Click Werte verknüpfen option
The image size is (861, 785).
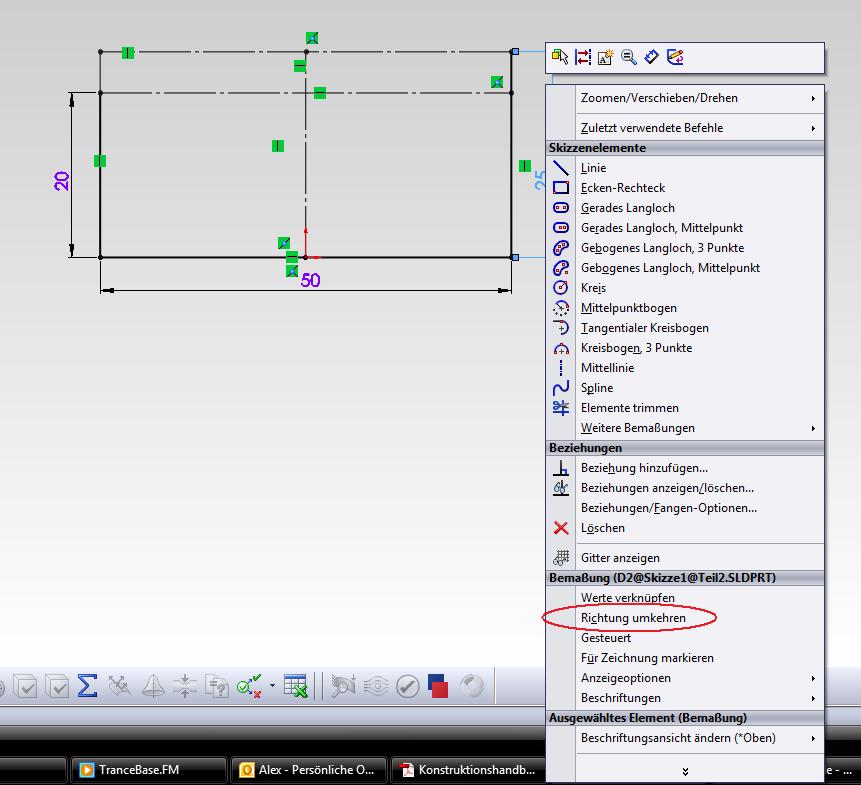627,598
